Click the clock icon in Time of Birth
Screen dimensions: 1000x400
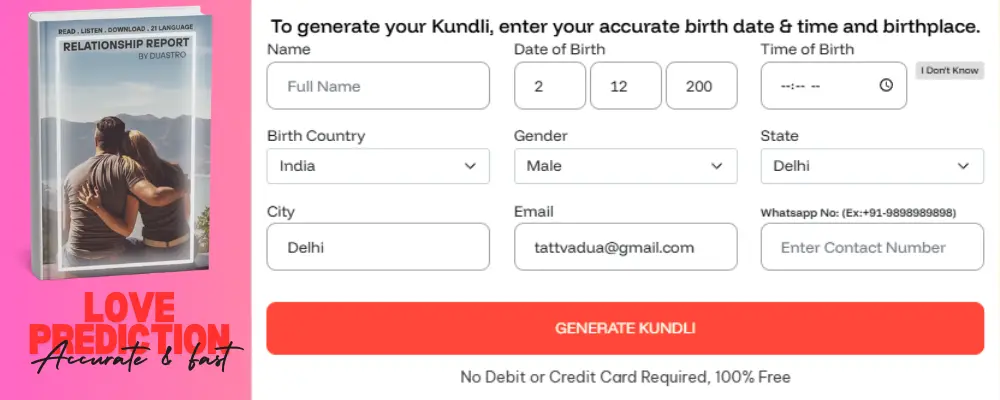[886, 86]
